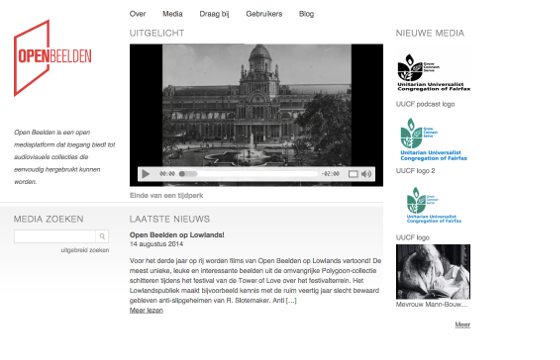This screenshot has height=360, width=560.
Task: Seek on the video progress bar
Action: click(249, 174)
